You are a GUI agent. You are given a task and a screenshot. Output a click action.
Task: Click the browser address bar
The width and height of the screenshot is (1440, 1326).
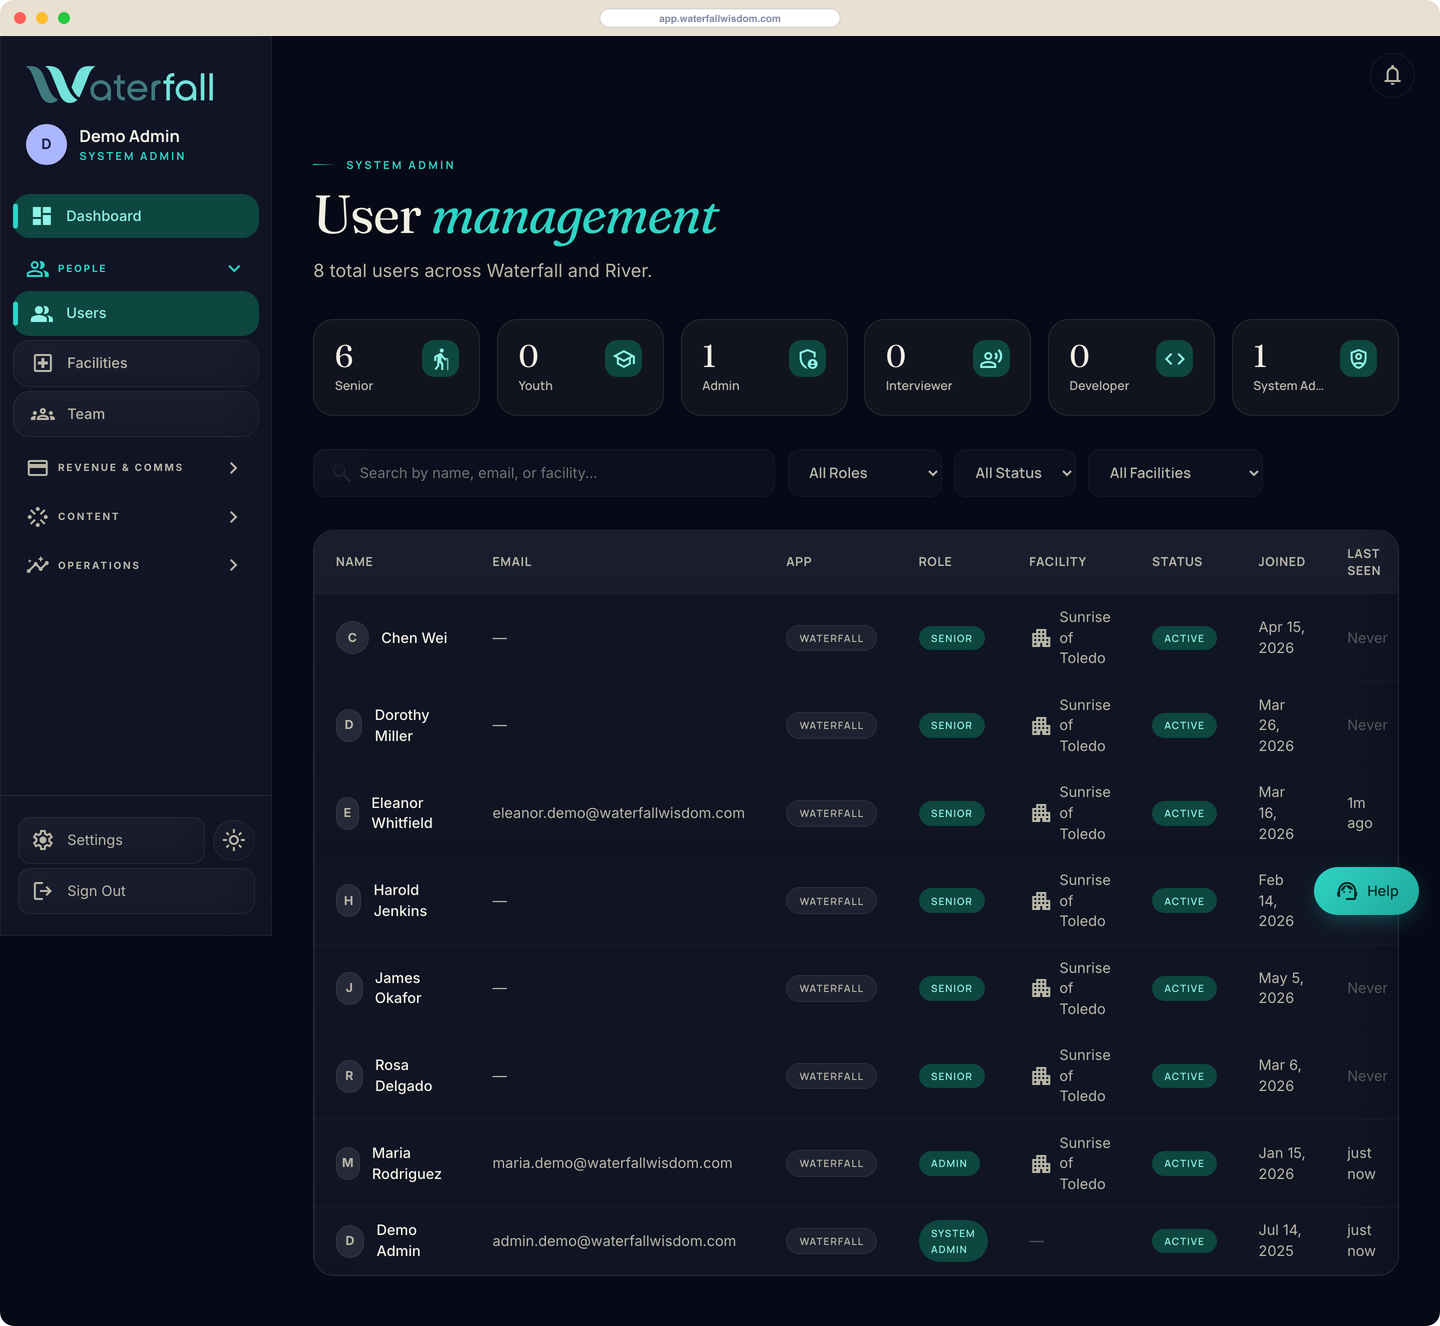[x=720, y=18]
